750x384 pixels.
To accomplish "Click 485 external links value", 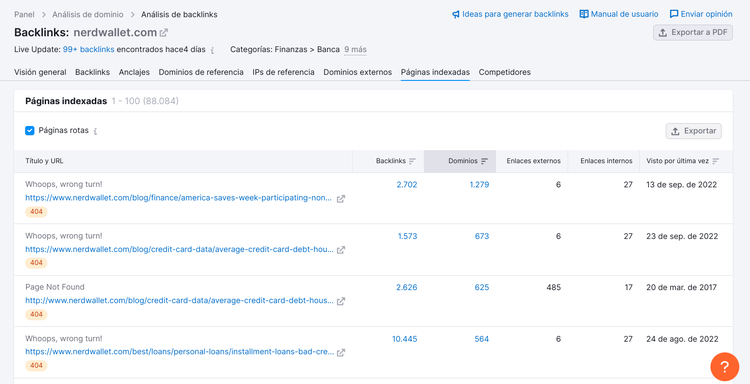I will pyautogui.click(x=553, y=287).
